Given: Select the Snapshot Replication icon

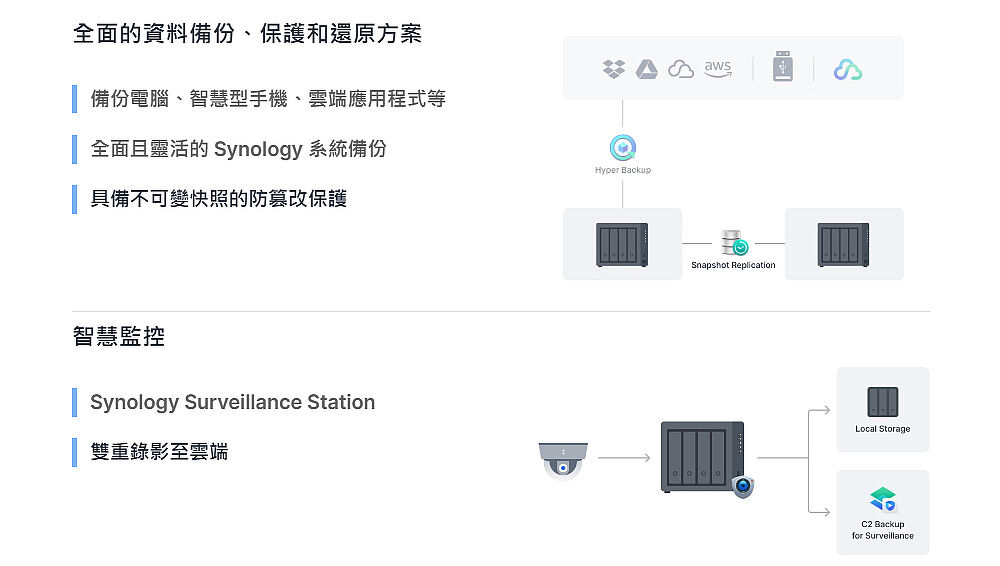Looking at the screenshot, I should pos(733,243).
